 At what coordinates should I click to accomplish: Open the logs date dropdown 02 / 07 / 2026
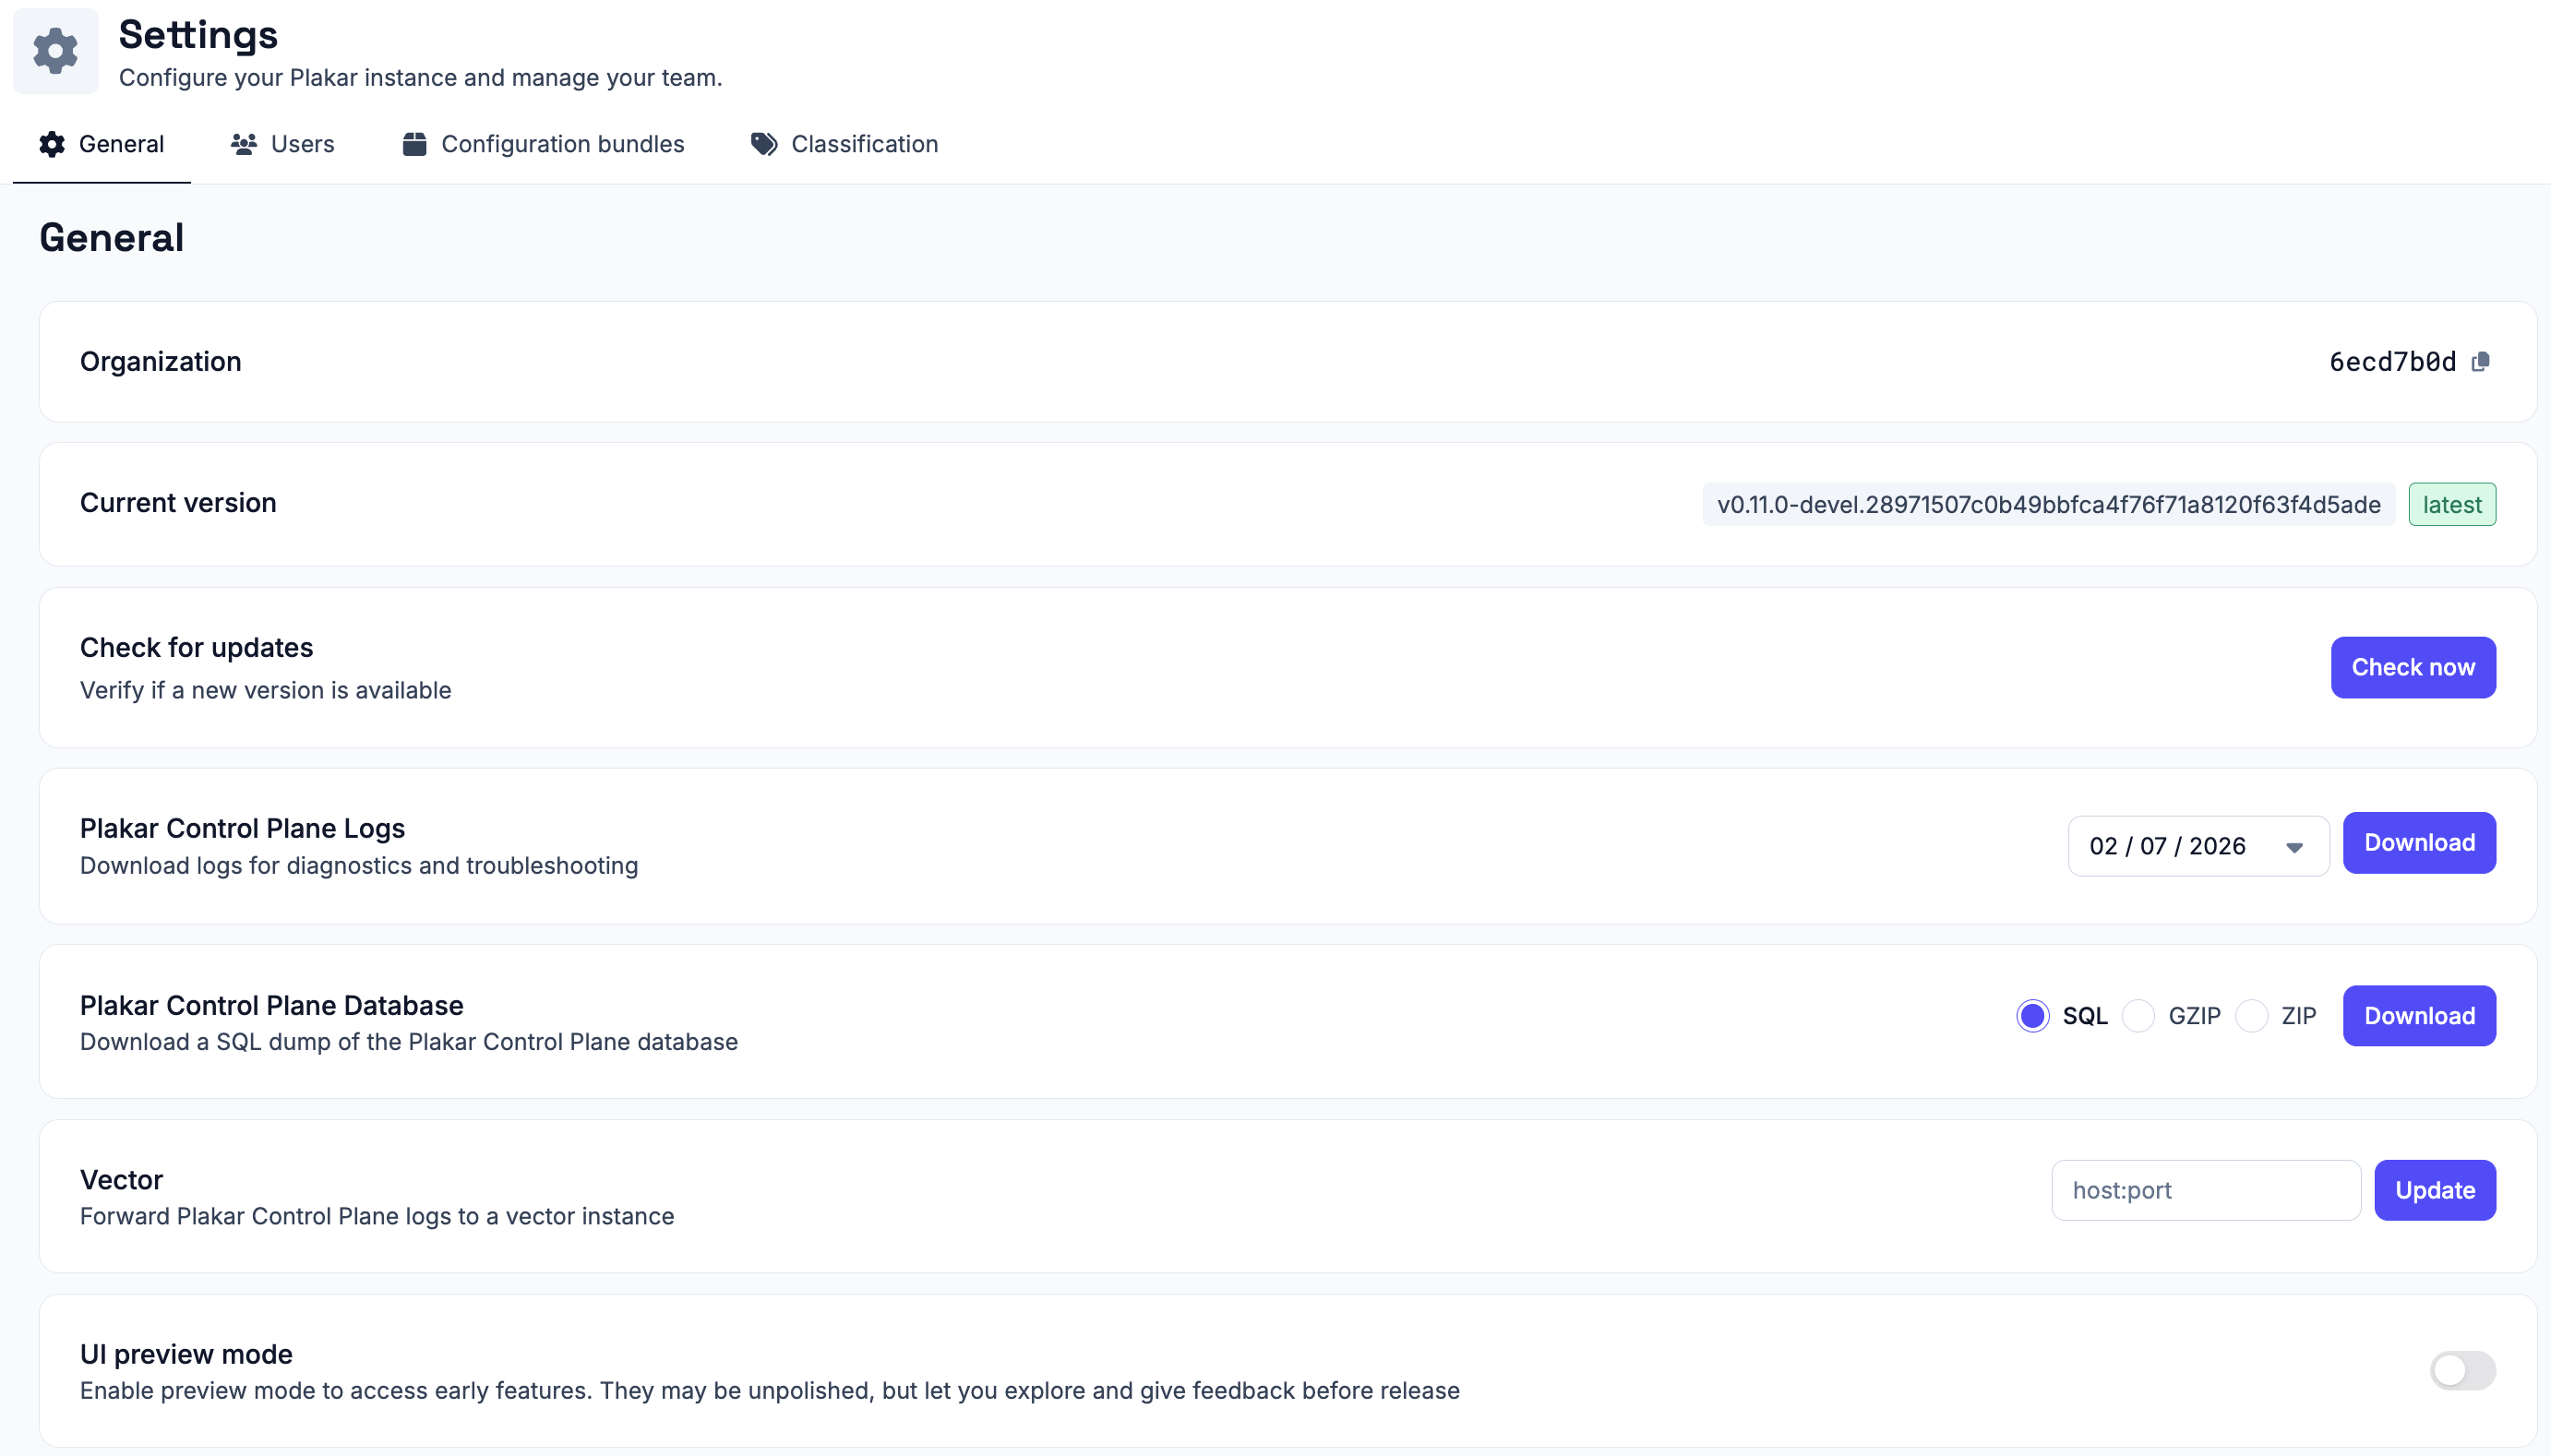[x=2198, y=846]
